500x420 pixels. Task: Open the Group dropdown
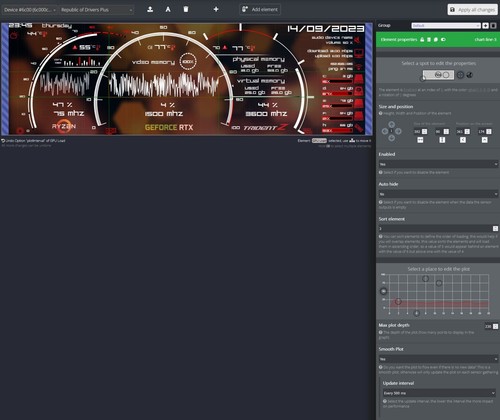[446, 26]
